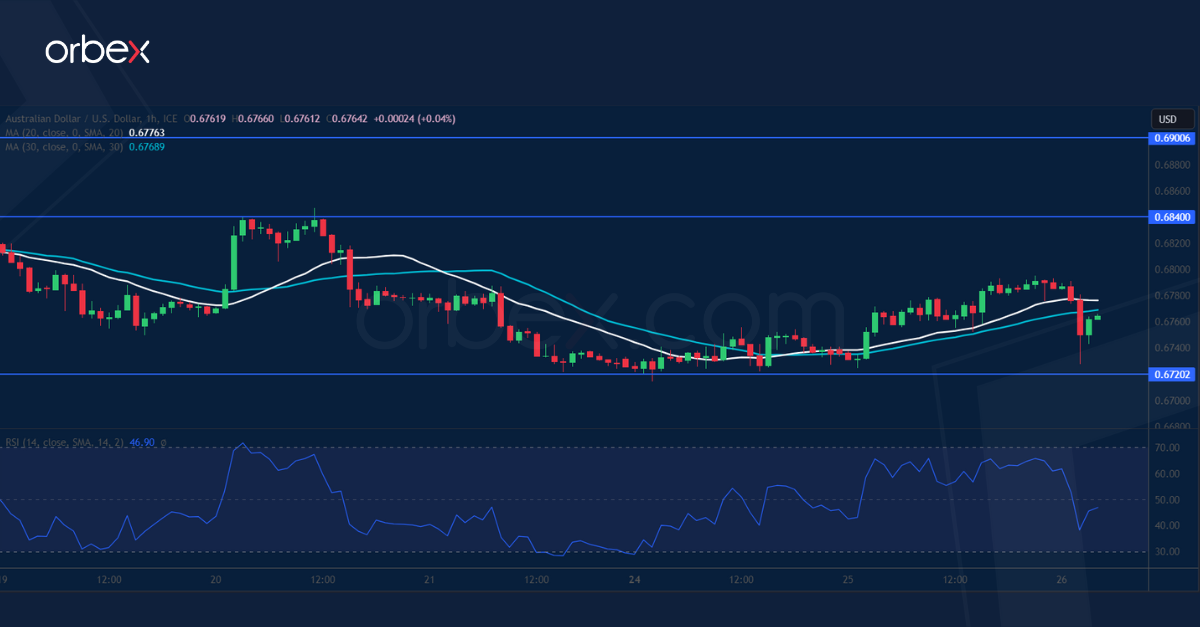
Task: Click the RSI (14, close, SMA) legend
Action: coord(64,441)
